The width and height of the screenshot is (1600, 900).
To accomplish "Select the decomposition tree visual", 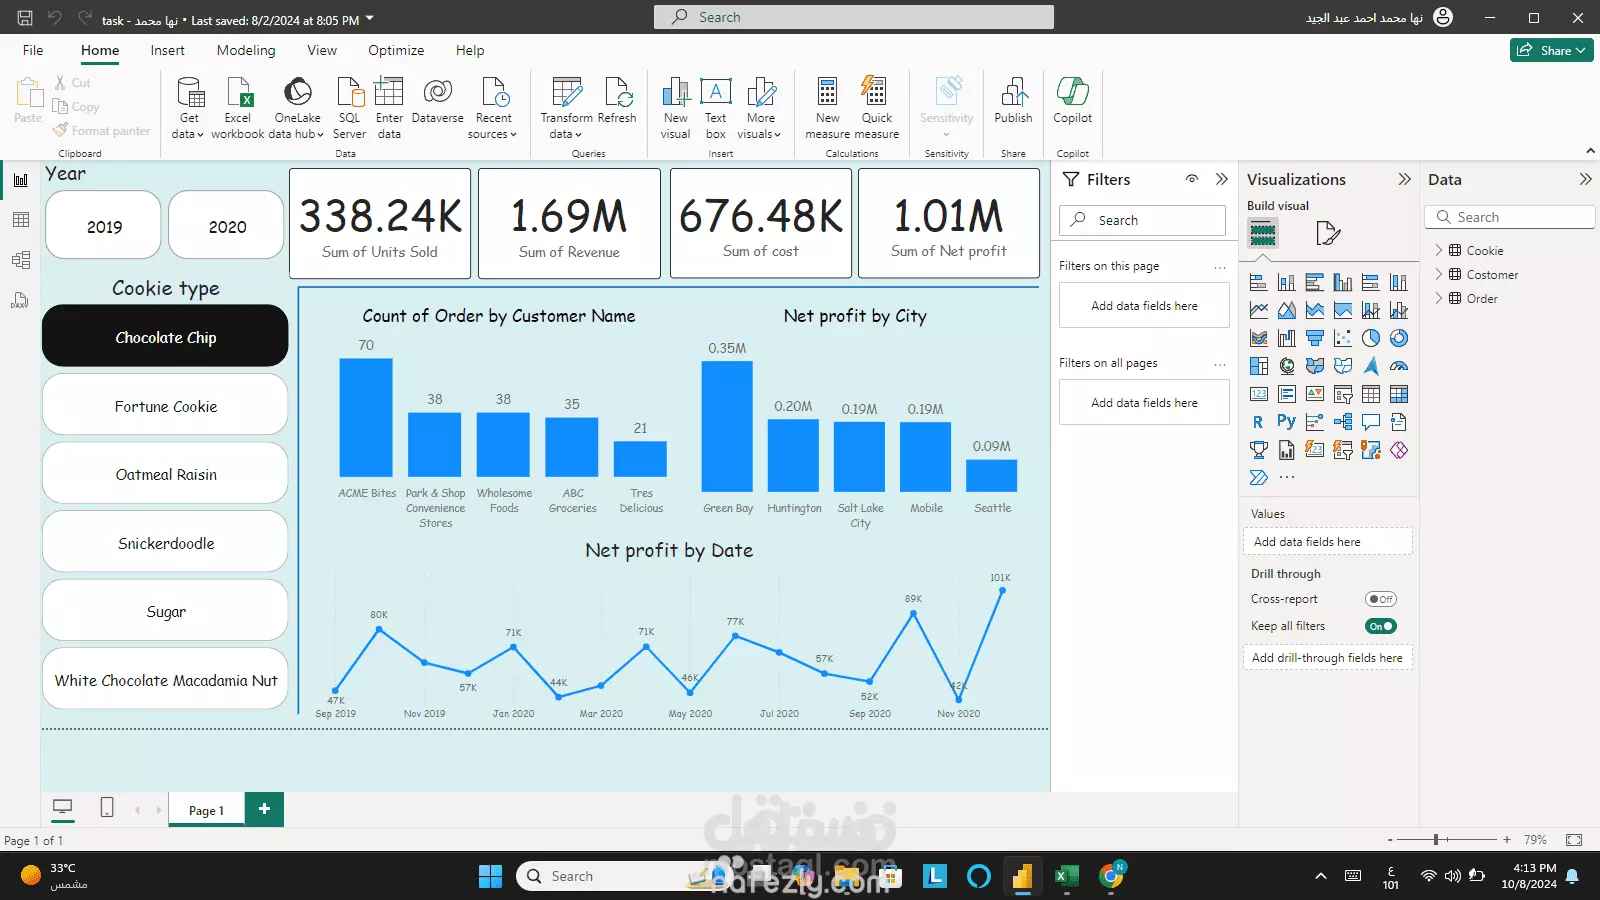I will 1343,422.
